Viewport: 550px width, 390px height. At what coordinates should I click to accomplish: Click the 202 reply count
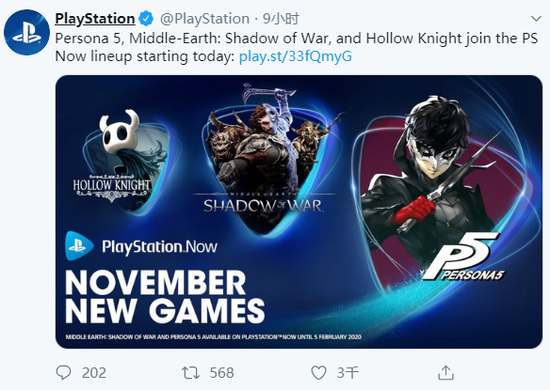click(x=94, y=373)
